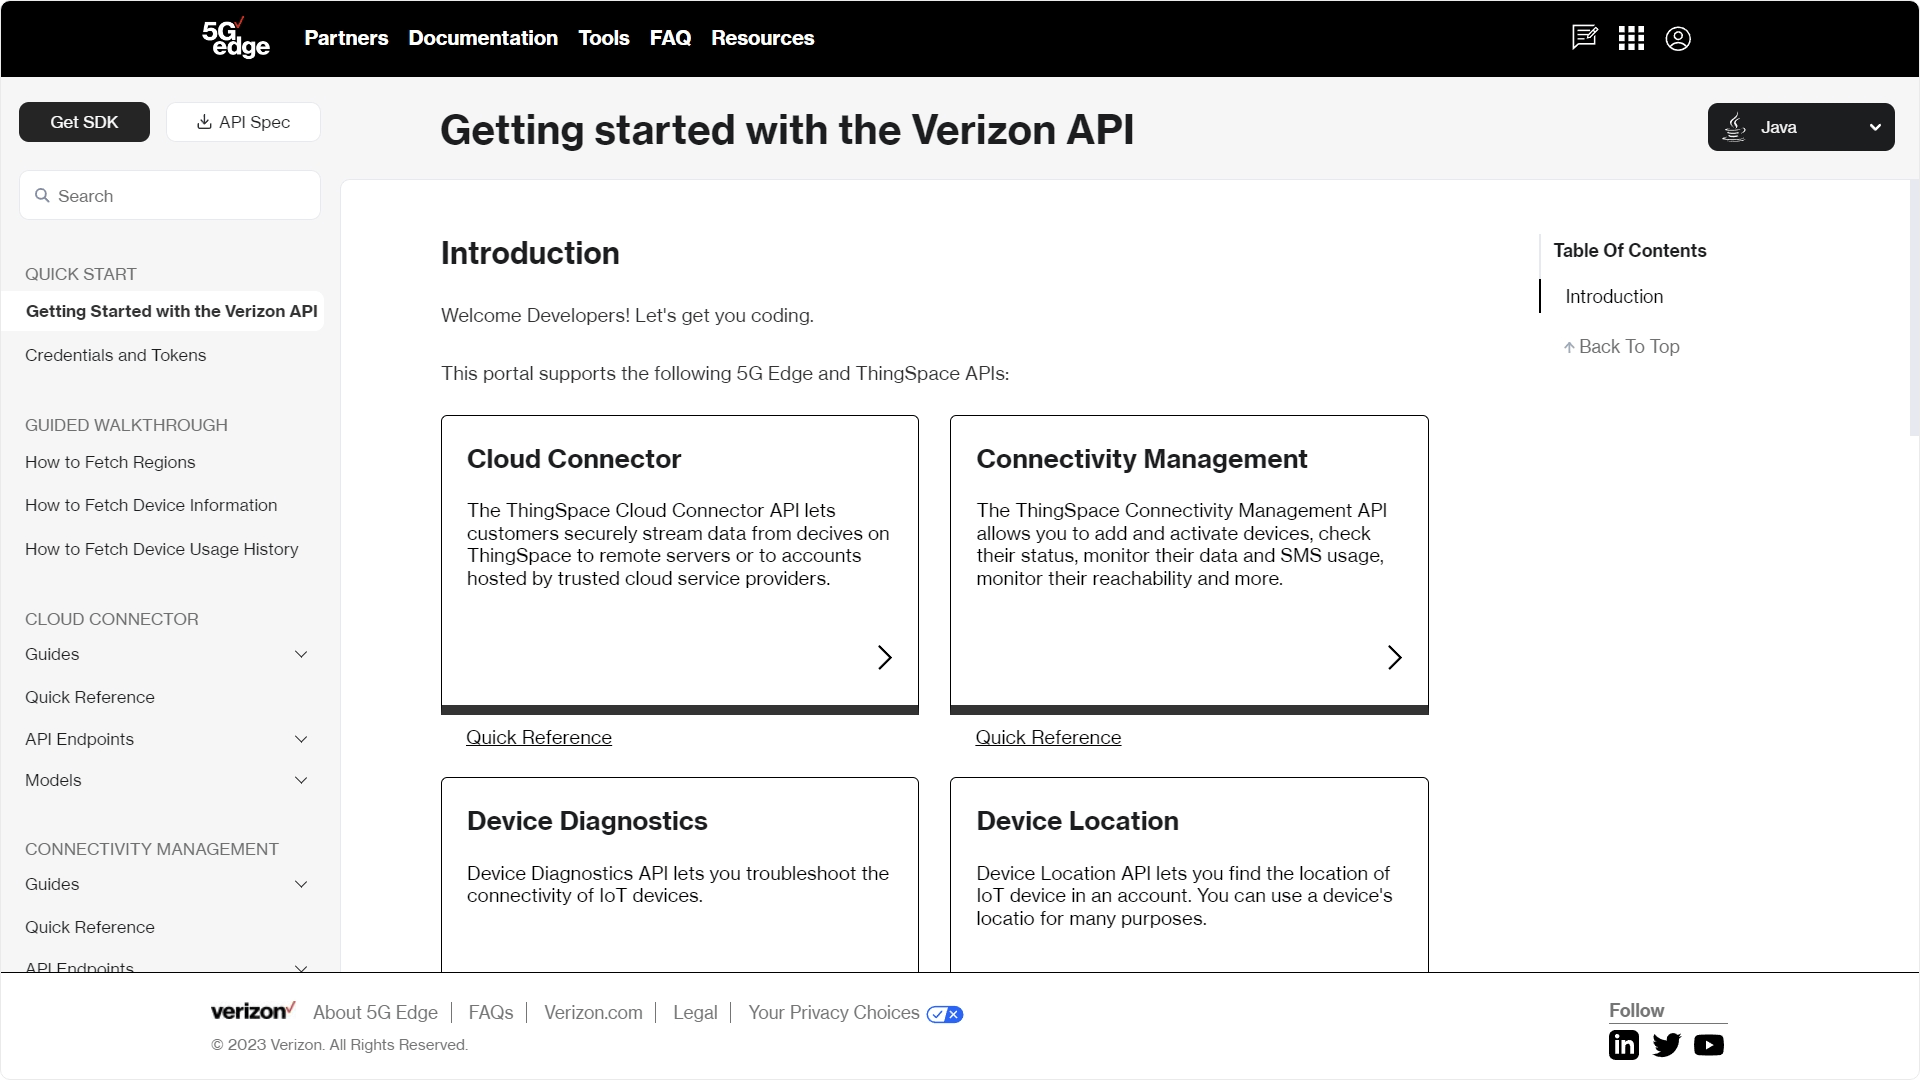Open Verizon's LinkedIn page

tap(1624, 1045)
